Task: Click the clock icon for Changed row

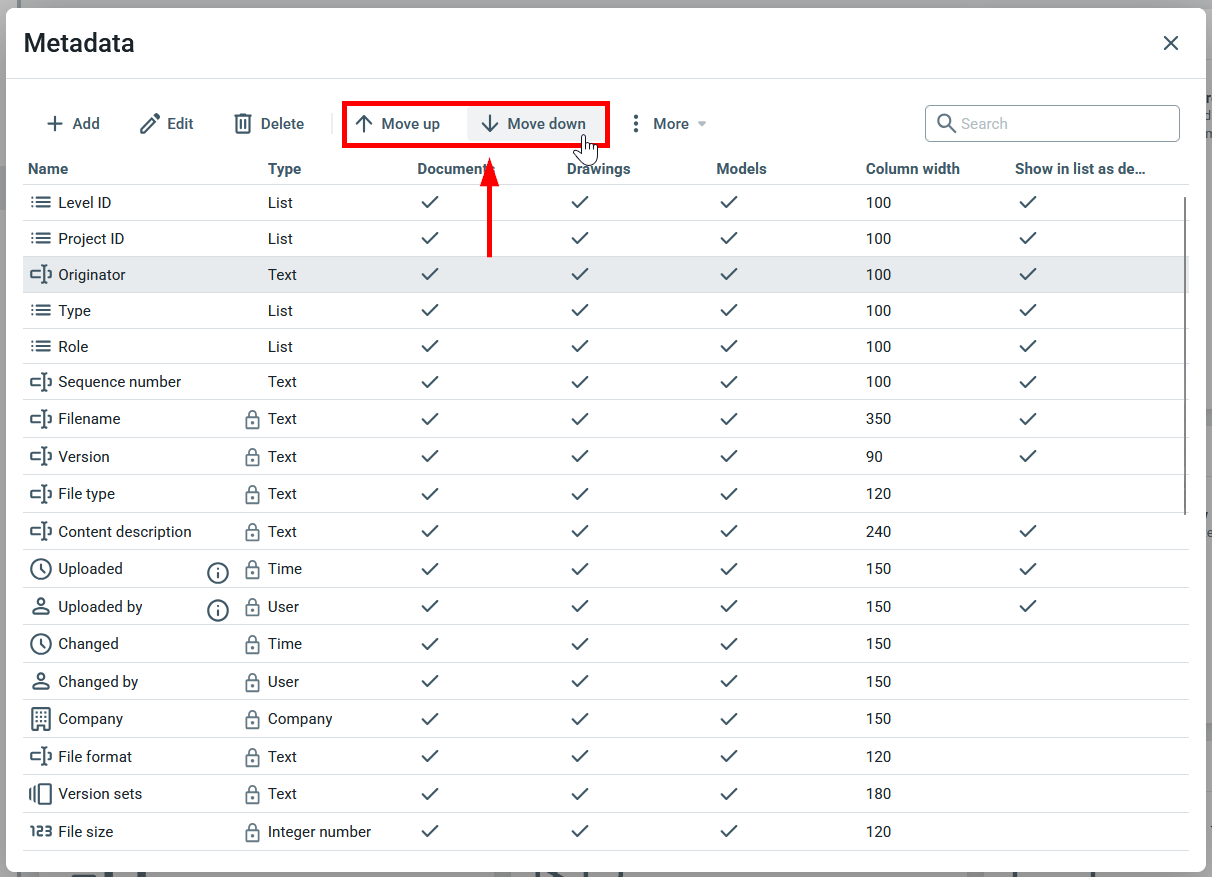Action: (41, 644)
